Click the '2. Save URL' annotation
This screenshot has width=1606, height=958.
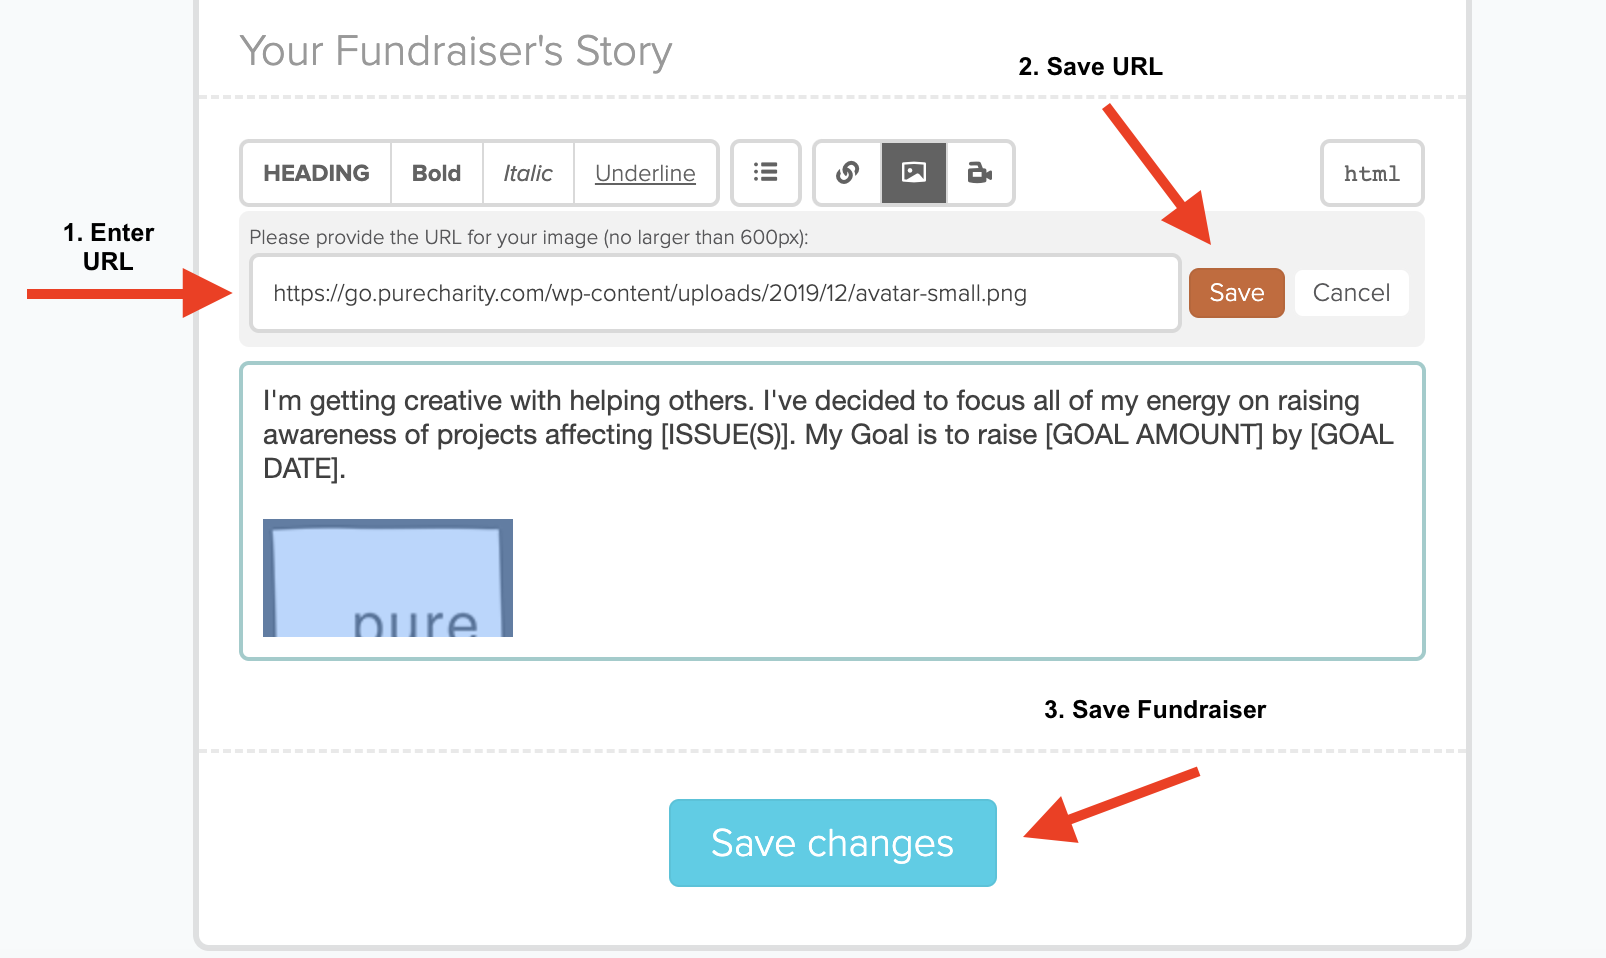click(x=1090, y=67)
